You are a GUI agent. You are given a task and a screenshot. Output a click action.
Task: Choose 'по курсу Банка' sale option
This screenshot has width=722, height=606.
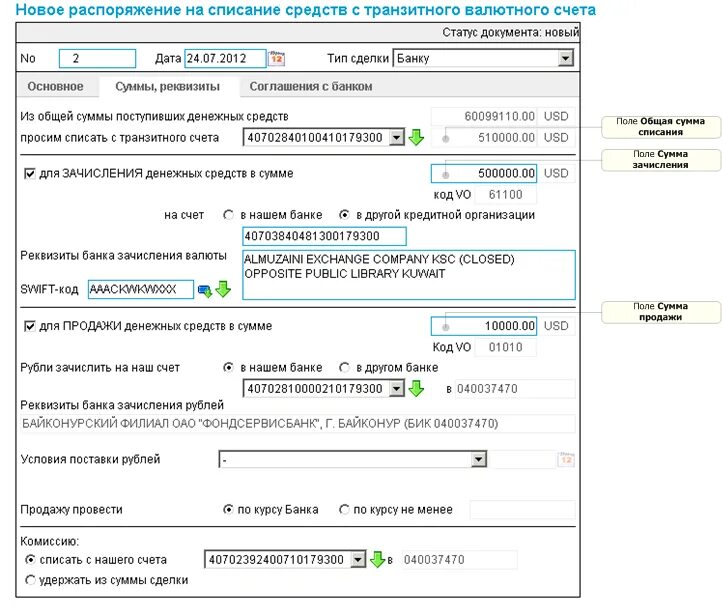228,510
